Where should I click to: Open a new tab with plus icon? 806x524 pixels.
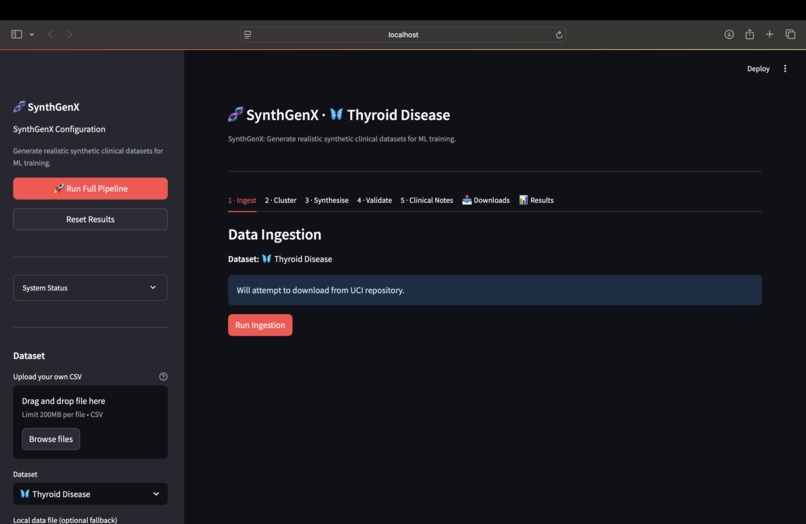(x=770, y=34)
